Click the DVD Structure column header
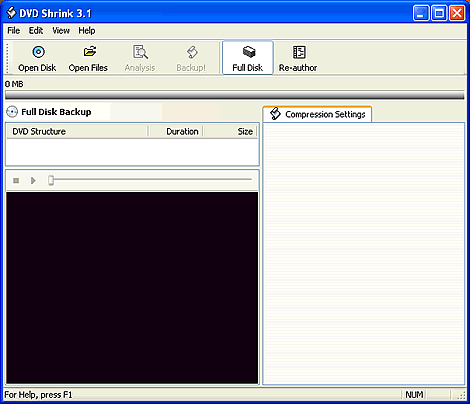The width and height of the screenshot is (470, 404). (x=77, y=131)
